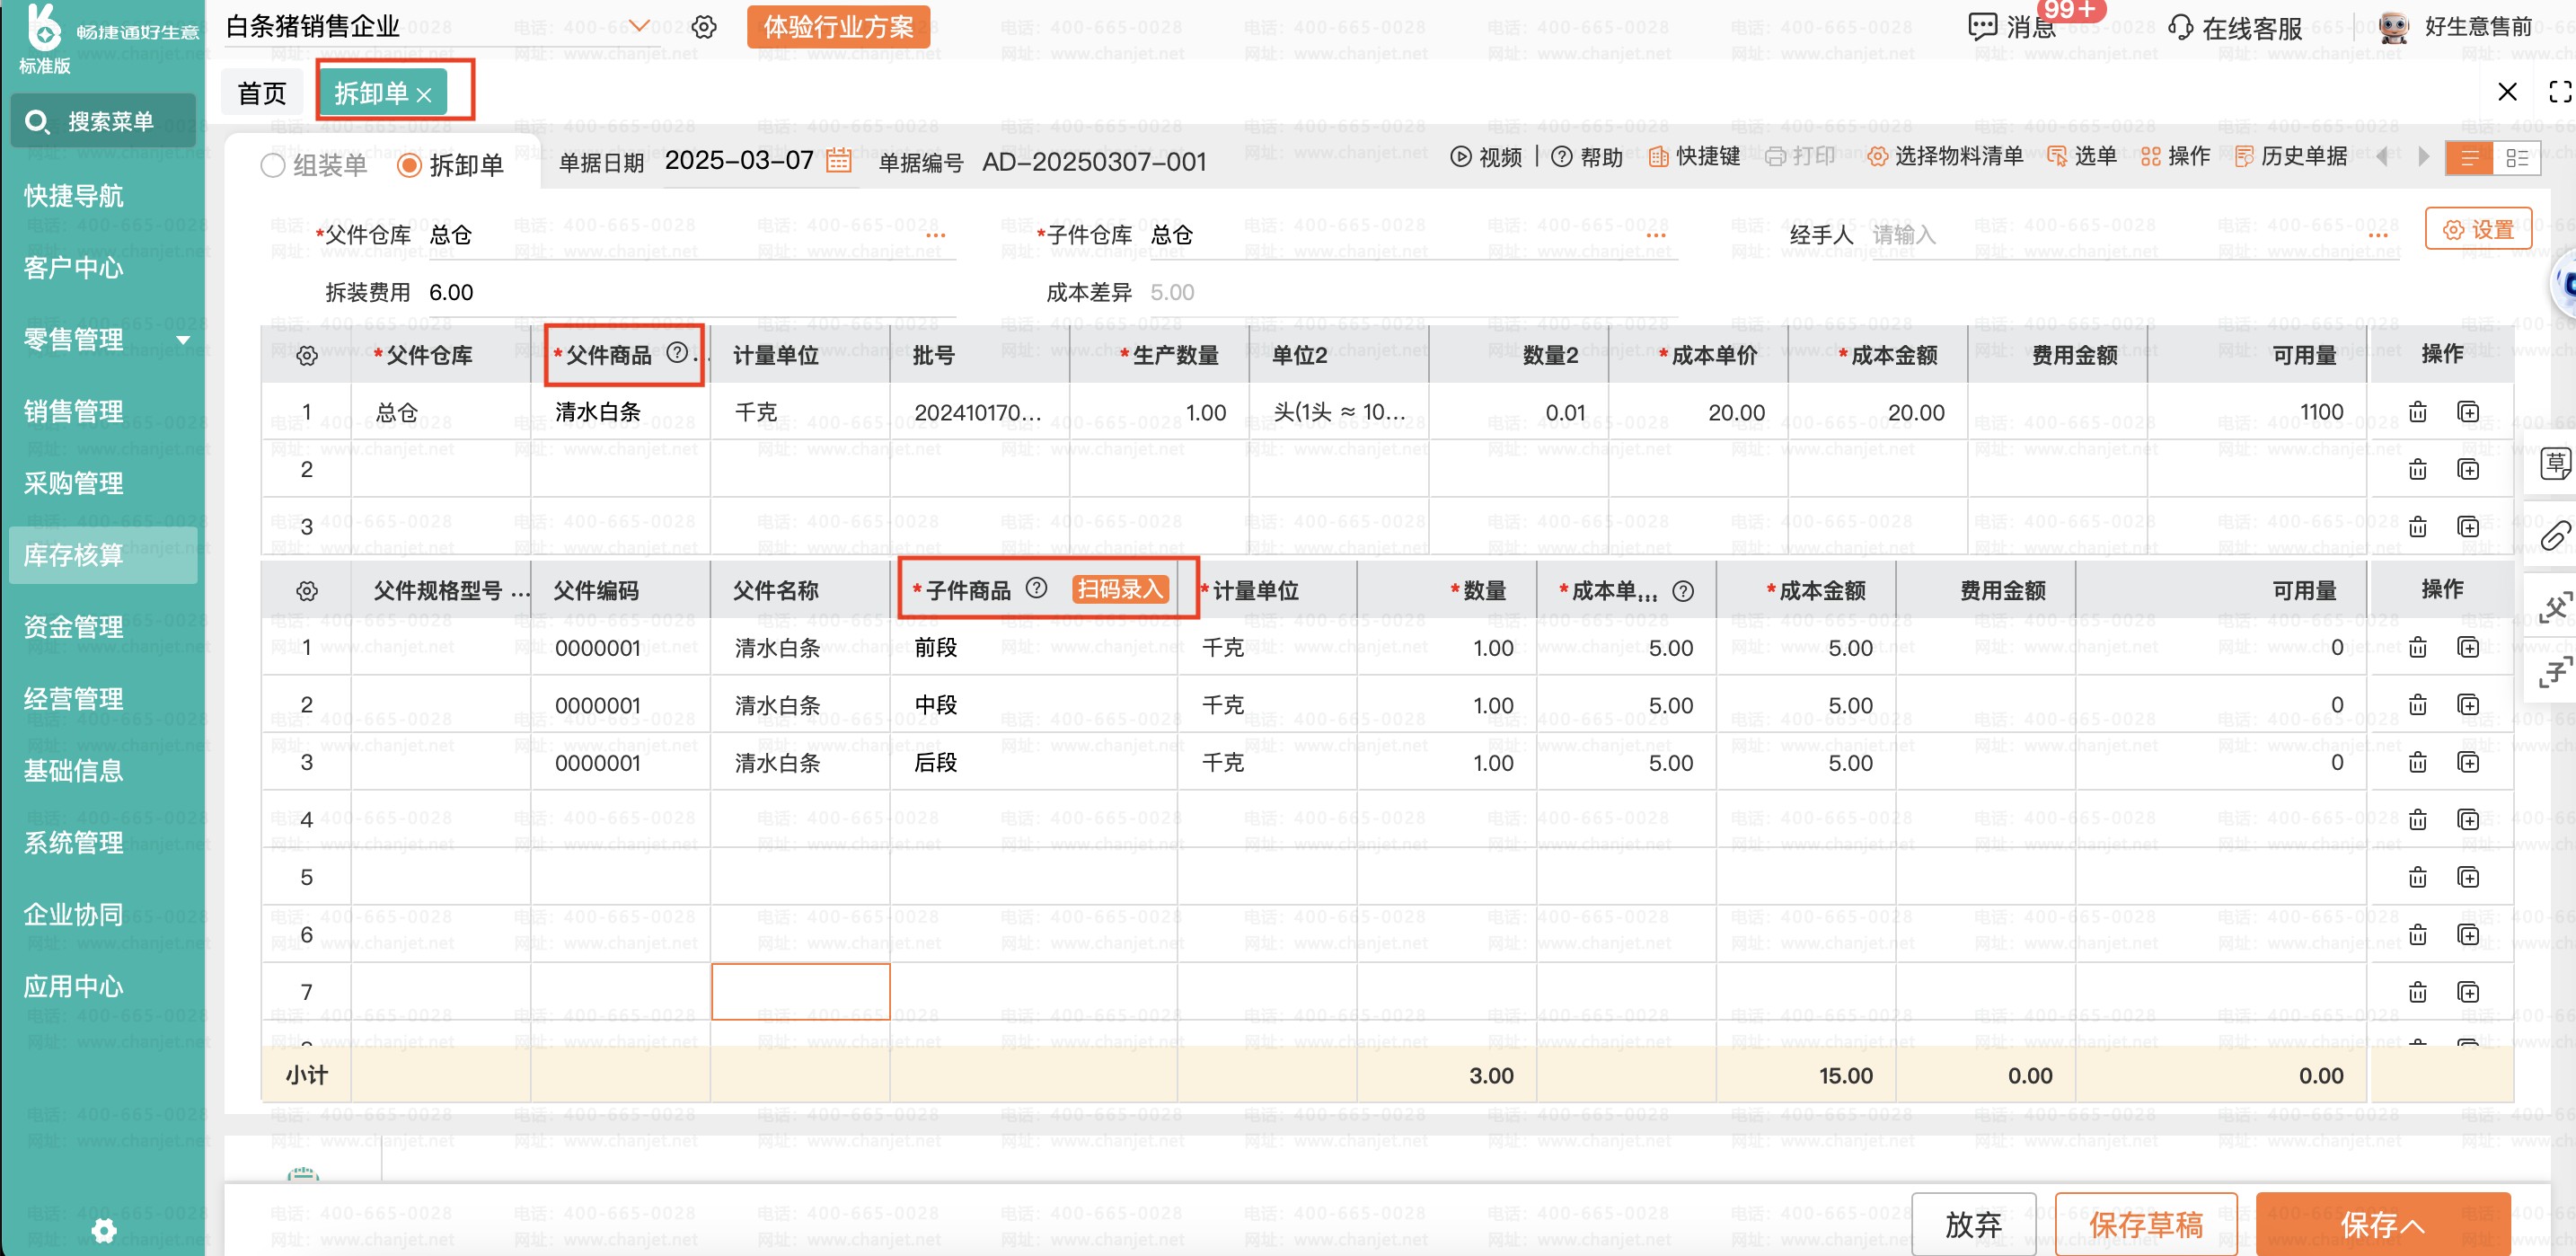Screen dimensions: 2576x1256
Task: Delete parent row 2
Action: coord(2418,469)
